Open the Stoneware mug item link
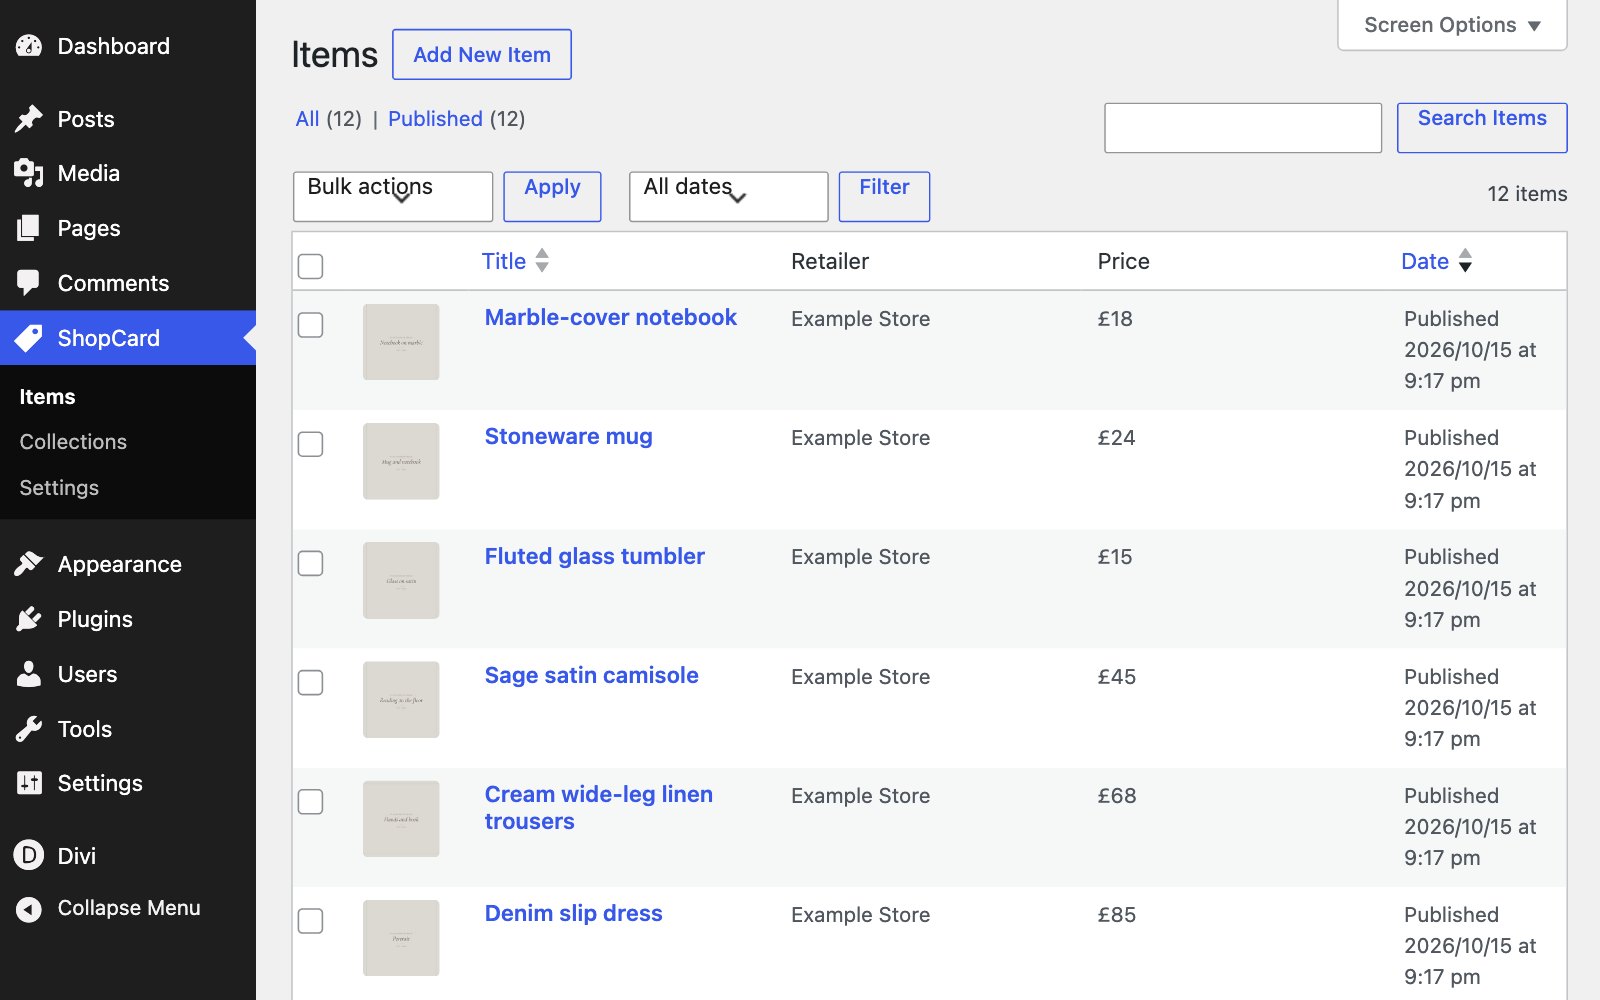 click(568, 437)
